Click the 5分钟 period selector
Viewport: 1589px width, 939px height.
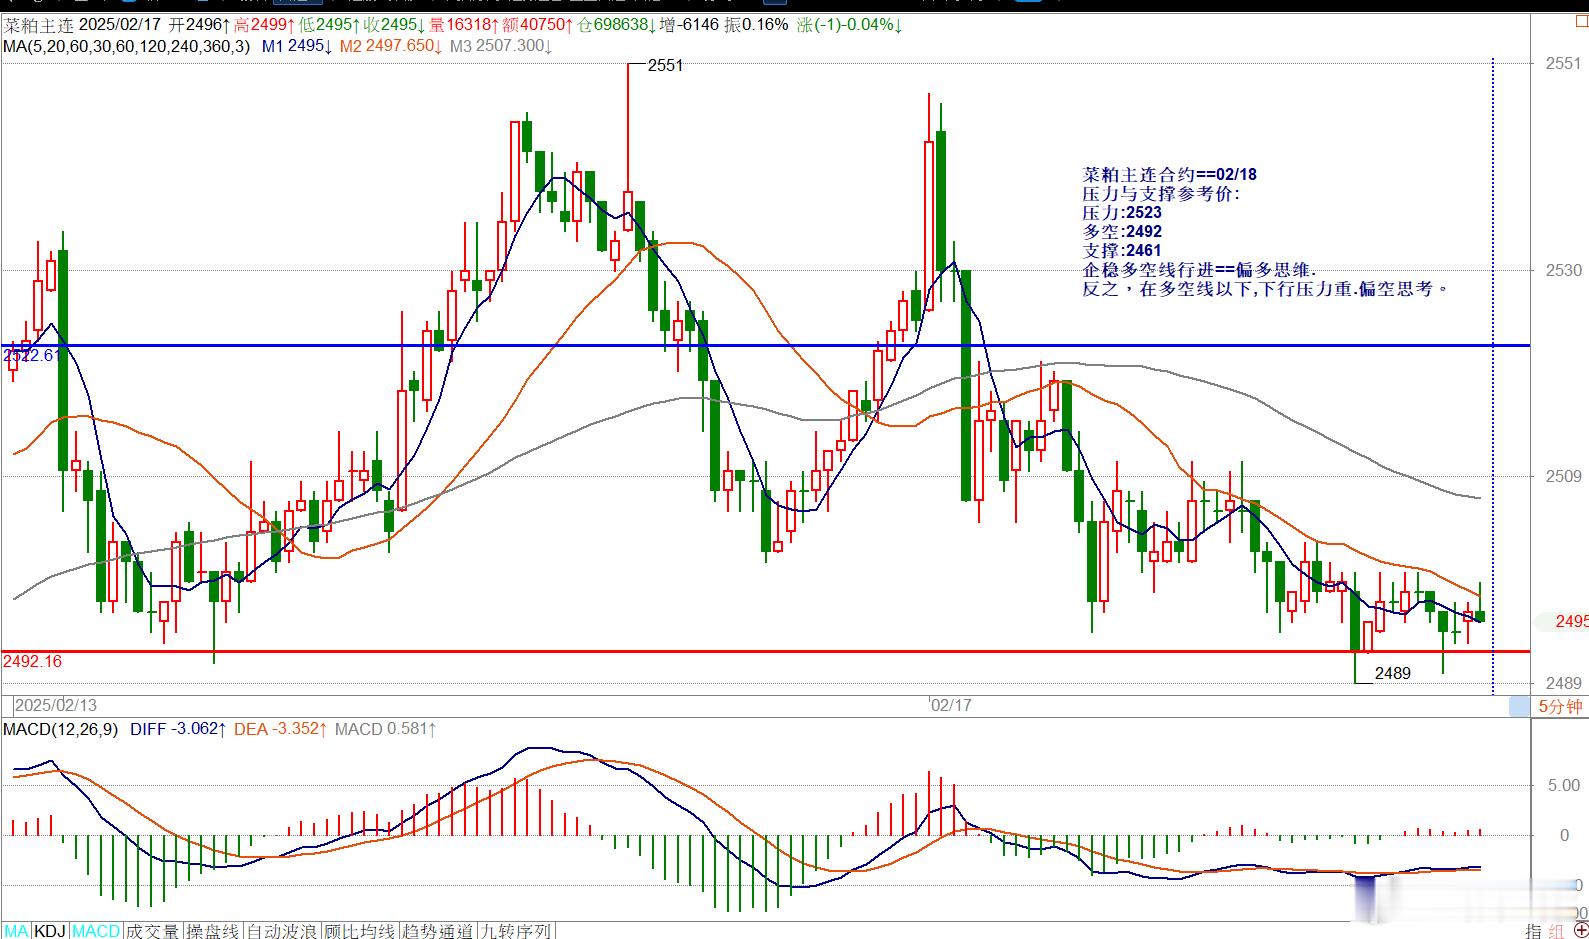coord(1559,707)
